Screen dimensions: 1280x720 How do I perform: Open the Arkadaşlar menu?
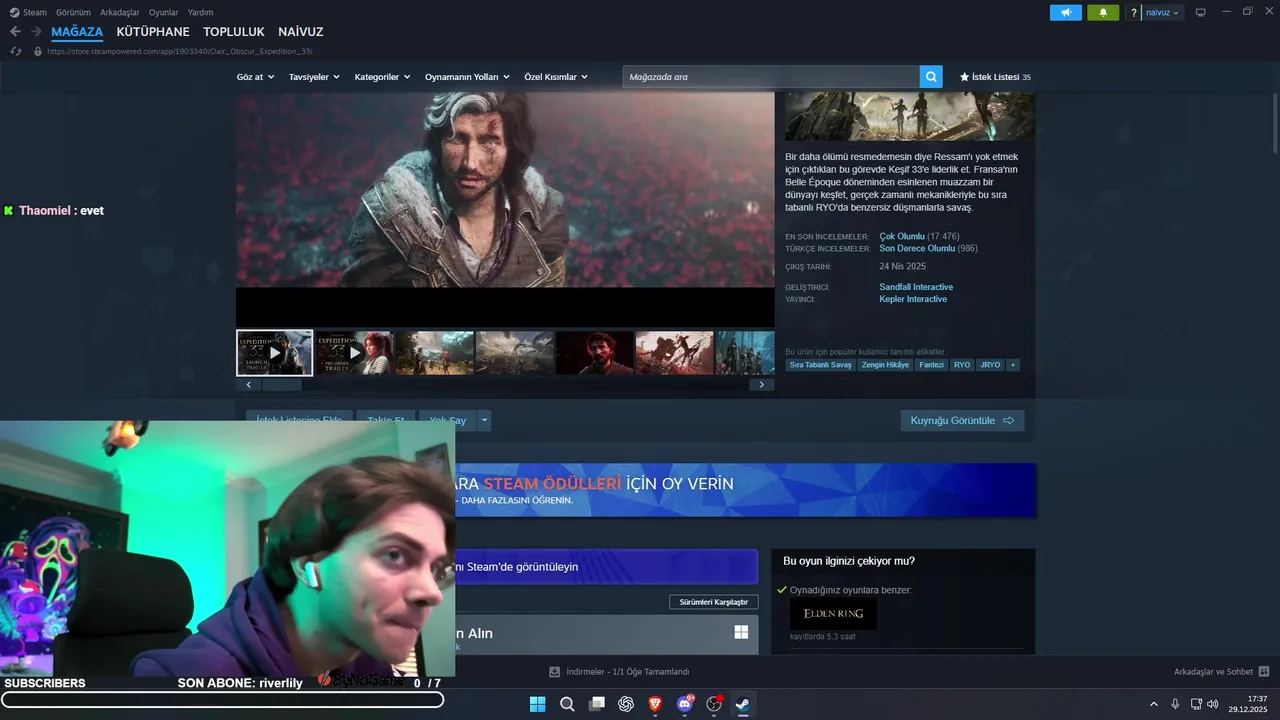(120, 12)
